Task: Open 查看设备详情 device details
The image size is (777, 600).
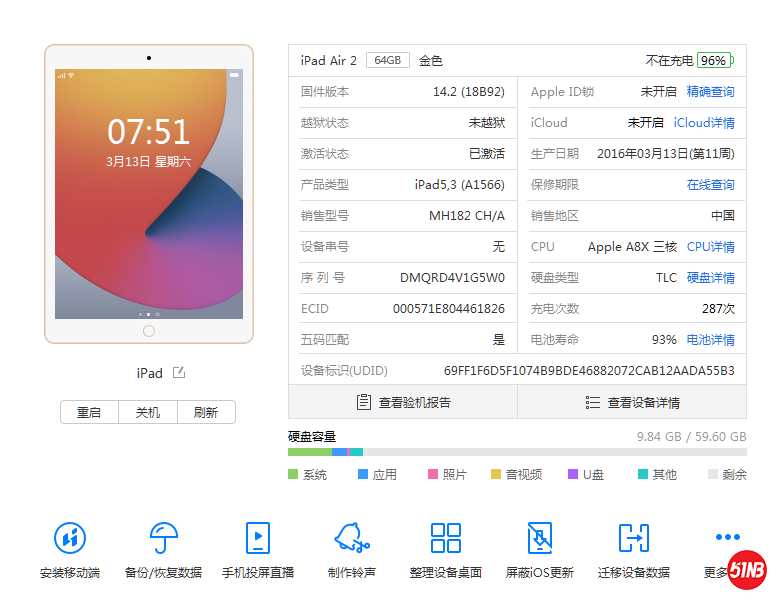Action: coord(632,402)
